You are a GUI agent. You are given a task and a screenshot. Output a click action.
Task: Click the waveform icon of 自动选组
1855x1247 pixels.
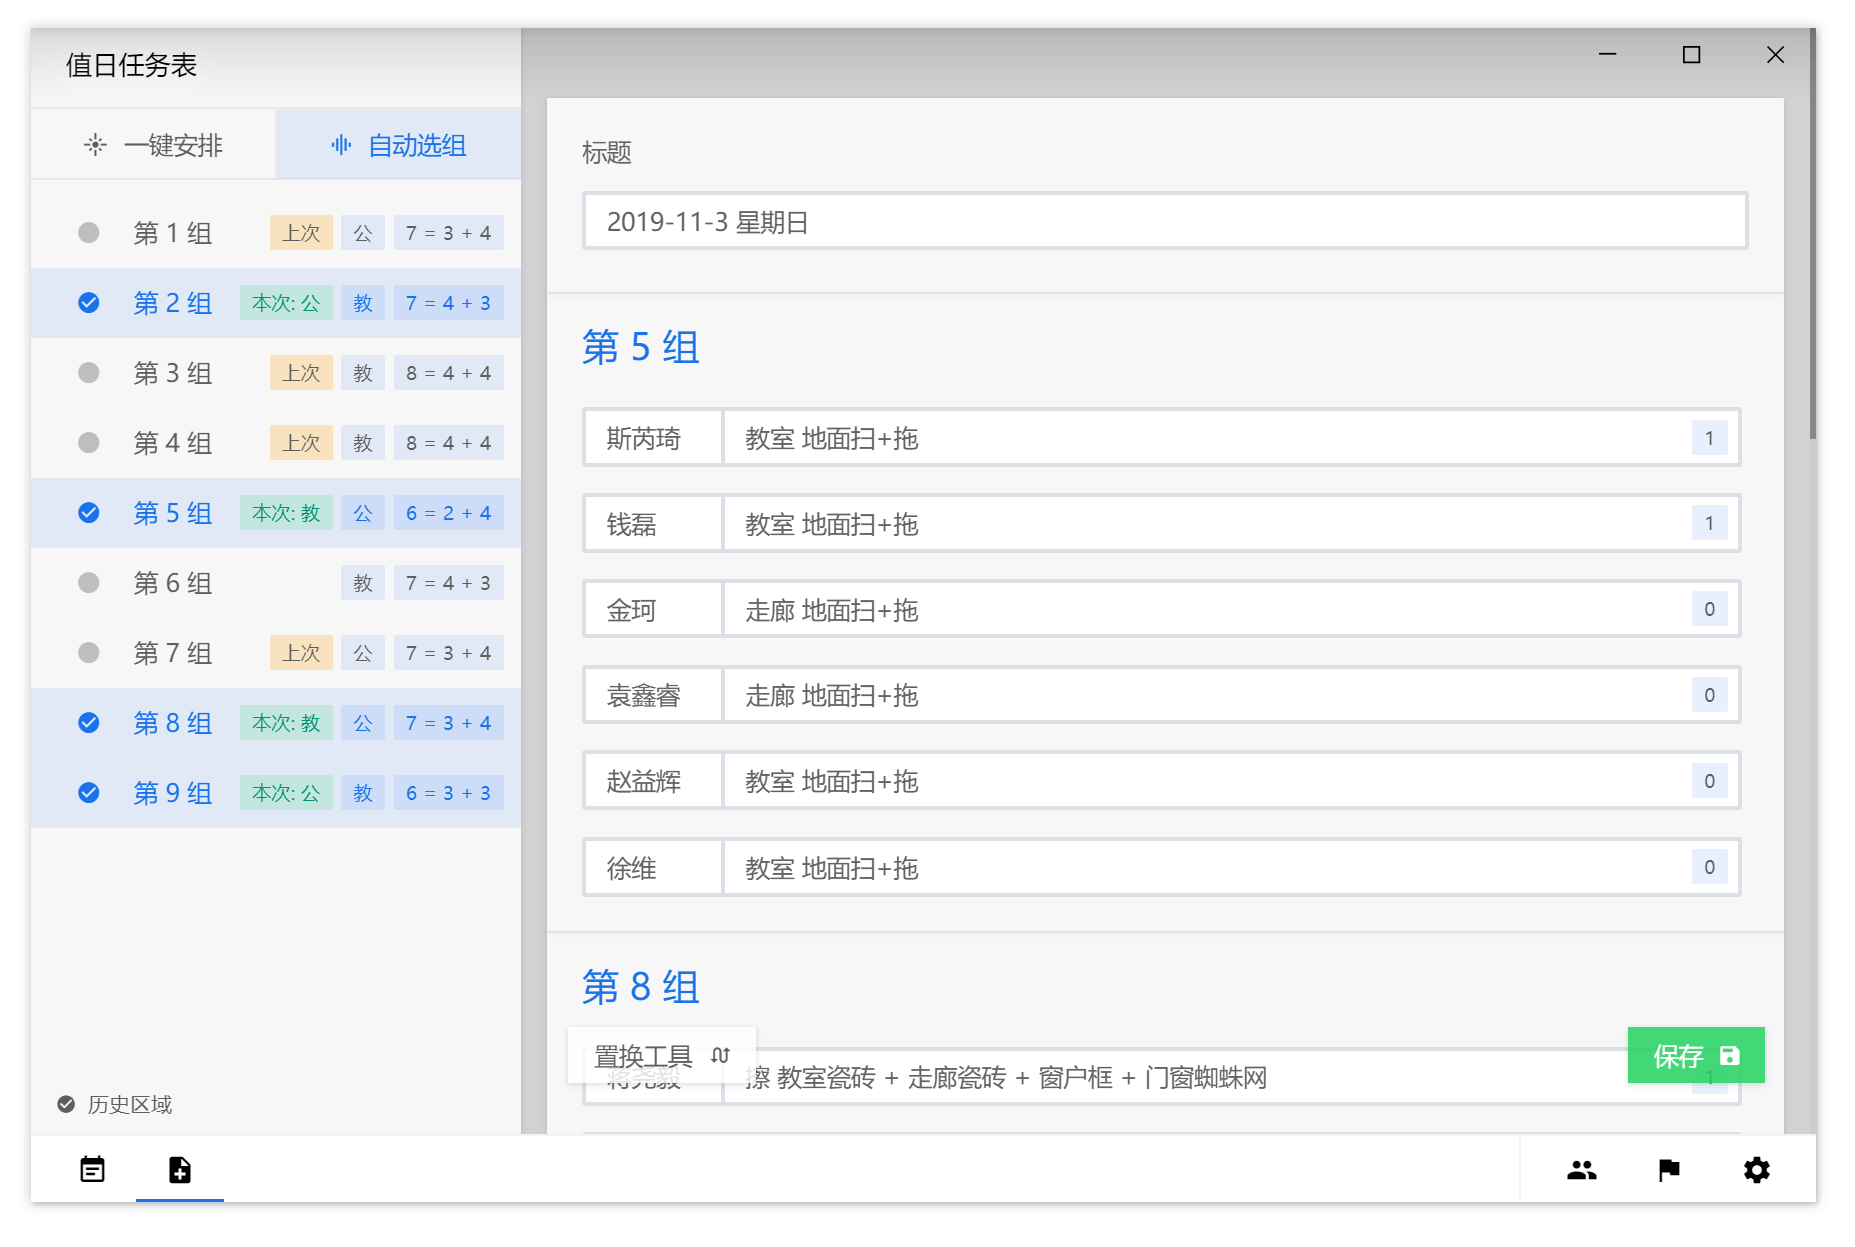(341, 145)
